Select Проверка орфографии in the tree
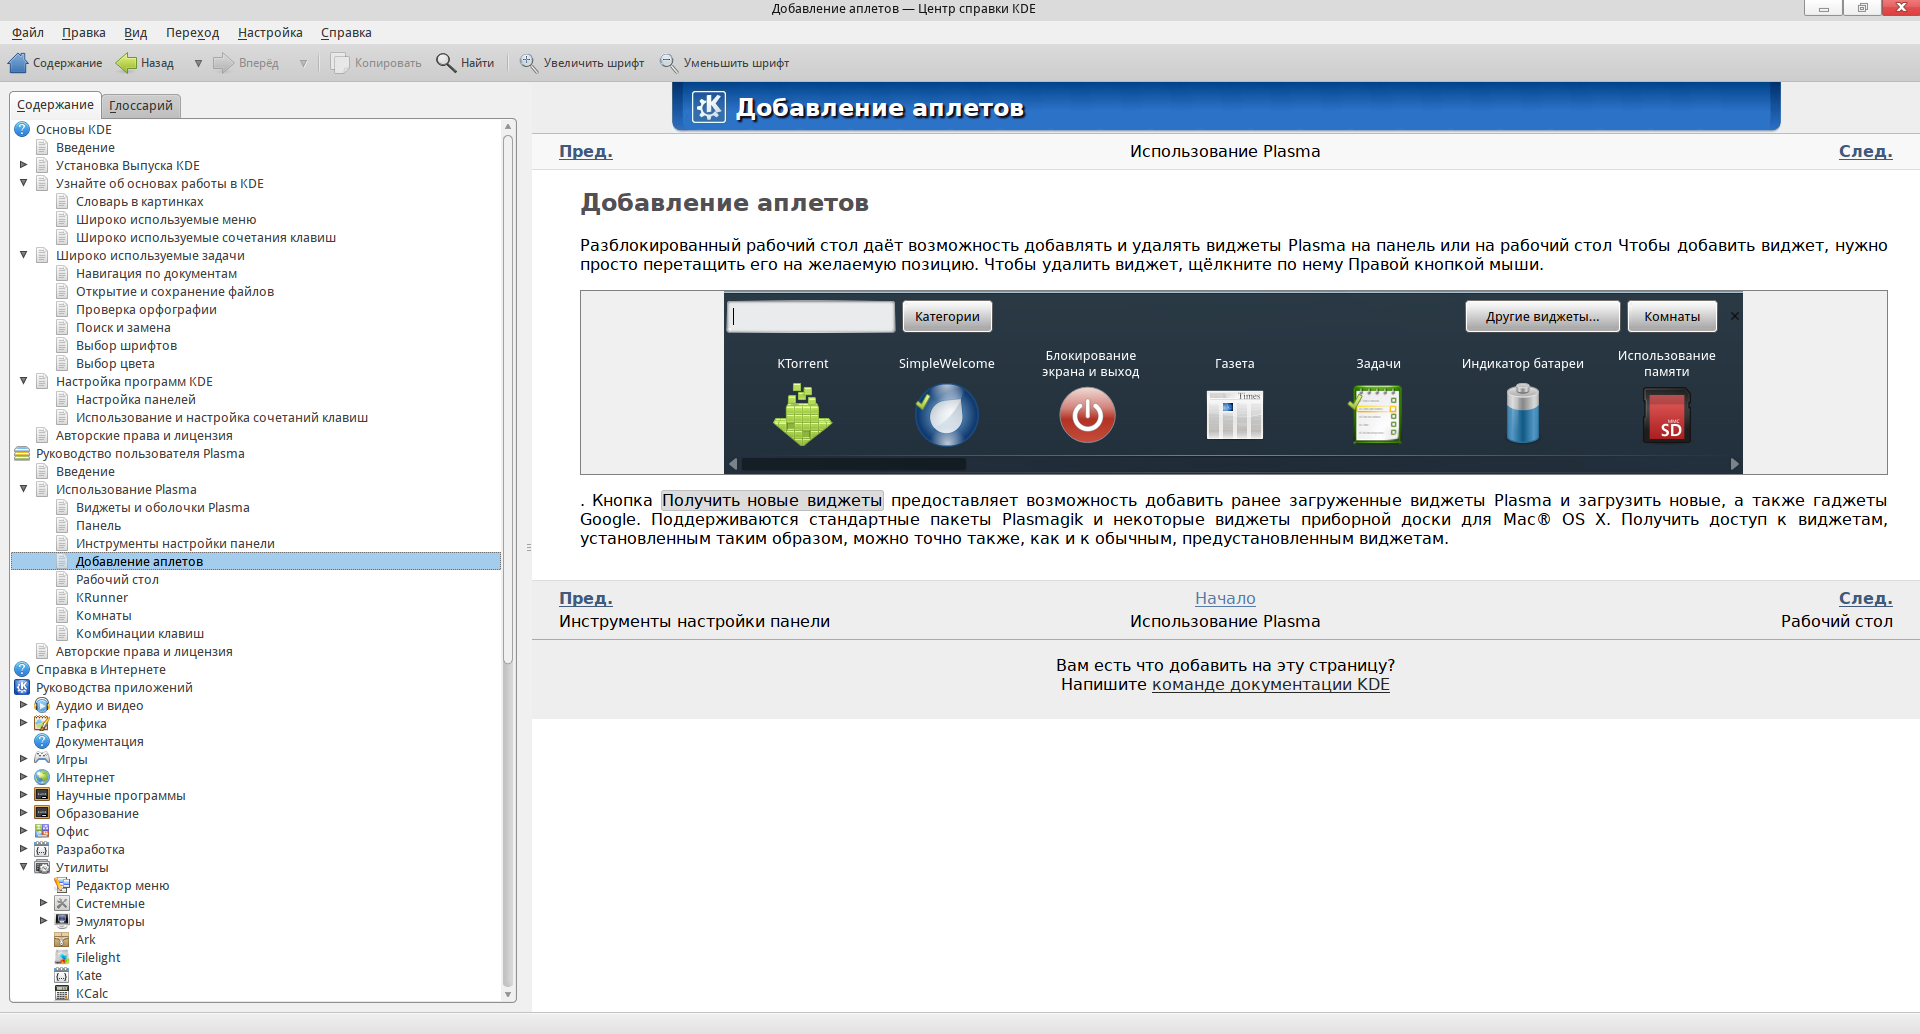Viewport: 1920px width, 1034px height. pyautogui.click(x=146, y=309)
